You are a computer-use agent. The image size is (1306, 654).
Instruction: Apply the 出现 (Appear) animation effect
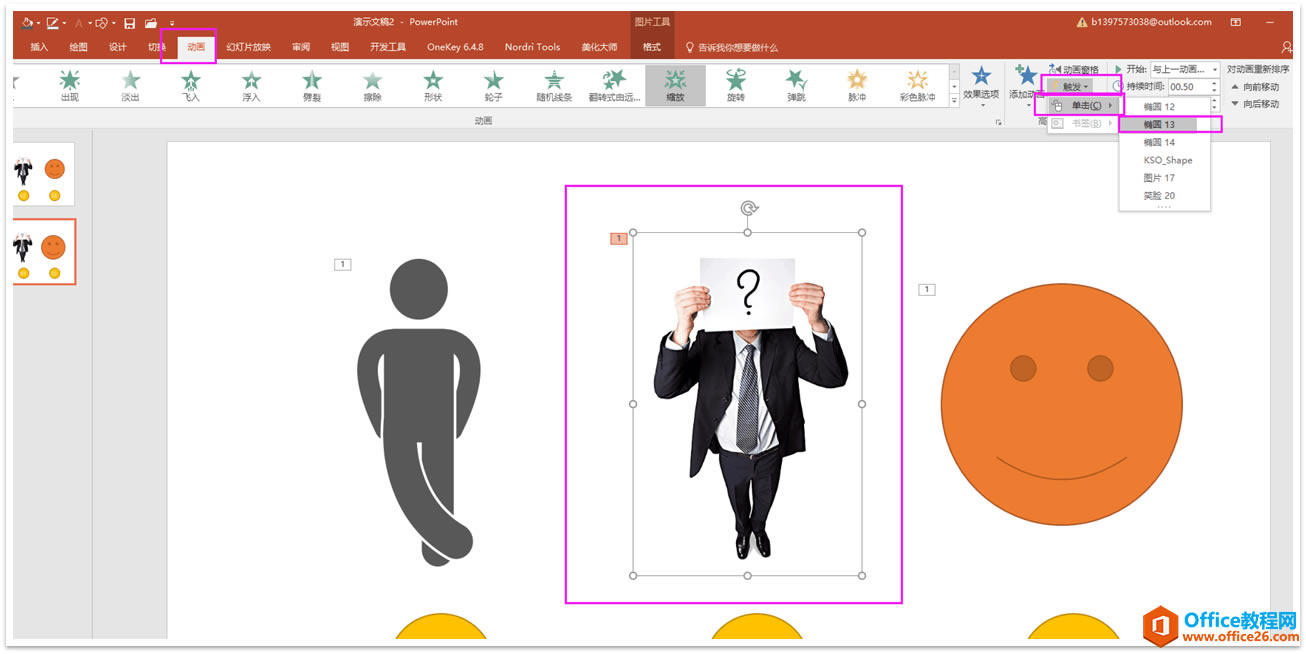click(70, 86)
